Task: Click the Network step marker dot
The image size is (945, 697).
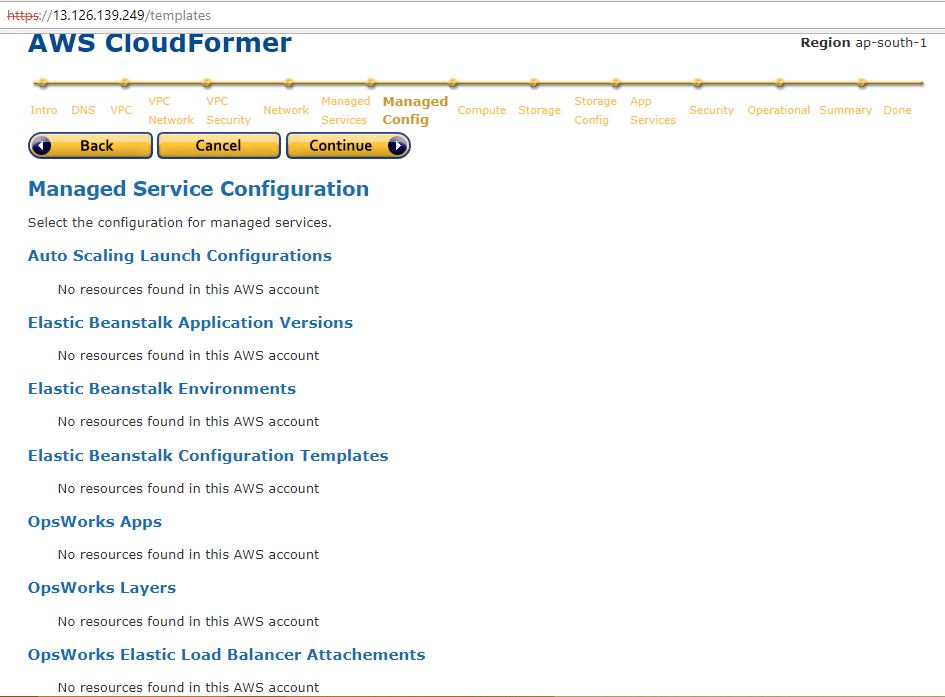Action: (289, 83)
